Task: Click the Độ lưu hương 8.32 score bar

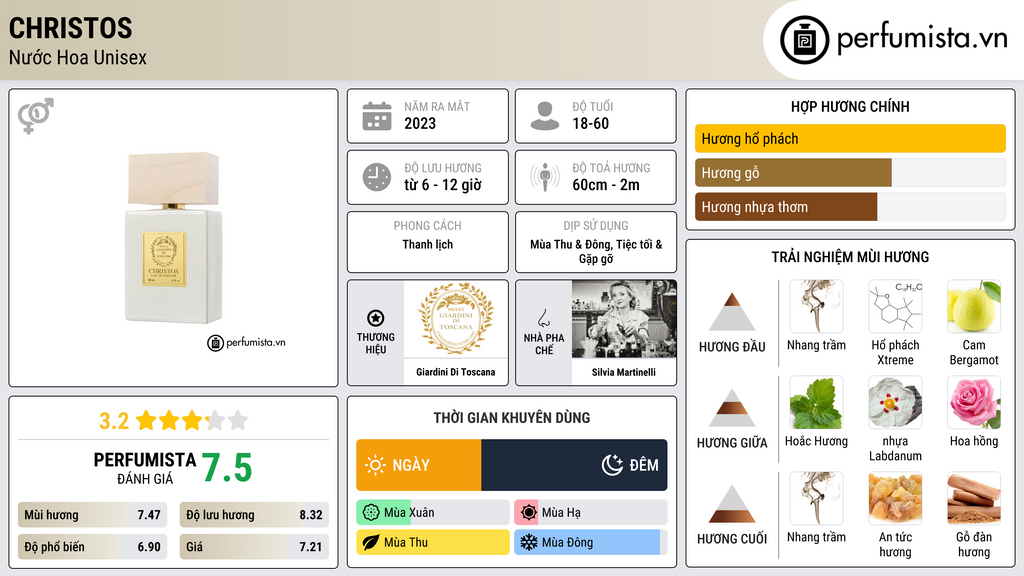Action: (x=254, y=515)
